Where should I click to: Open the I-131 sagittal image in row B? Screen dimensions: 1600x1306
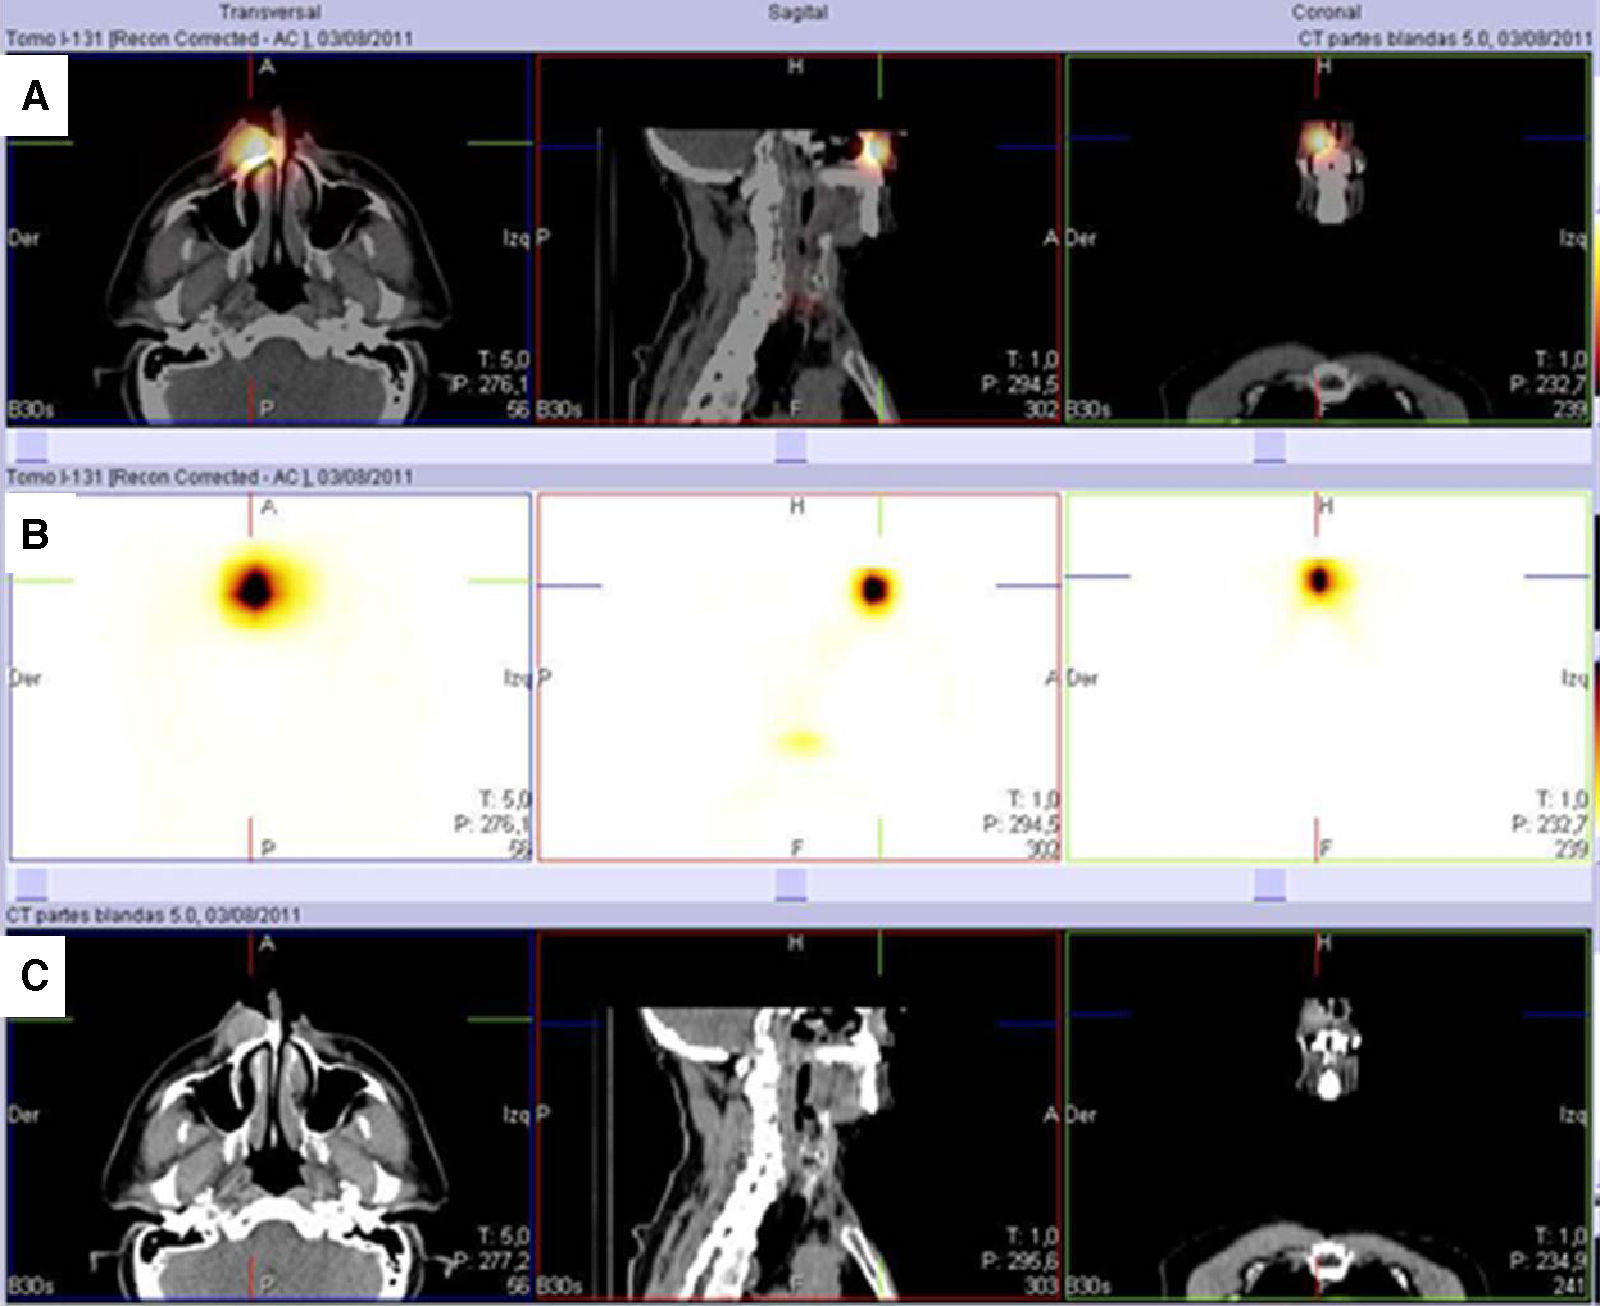coord(798,677)
